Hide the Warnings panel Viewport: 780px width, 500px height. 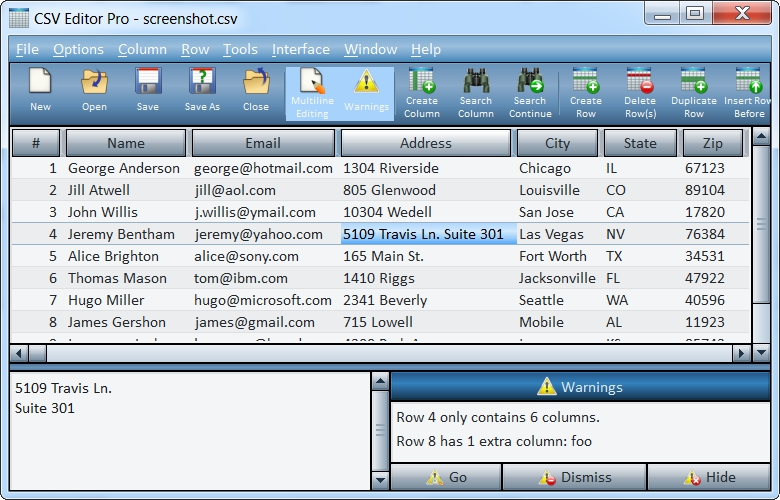tap(709, 477)
